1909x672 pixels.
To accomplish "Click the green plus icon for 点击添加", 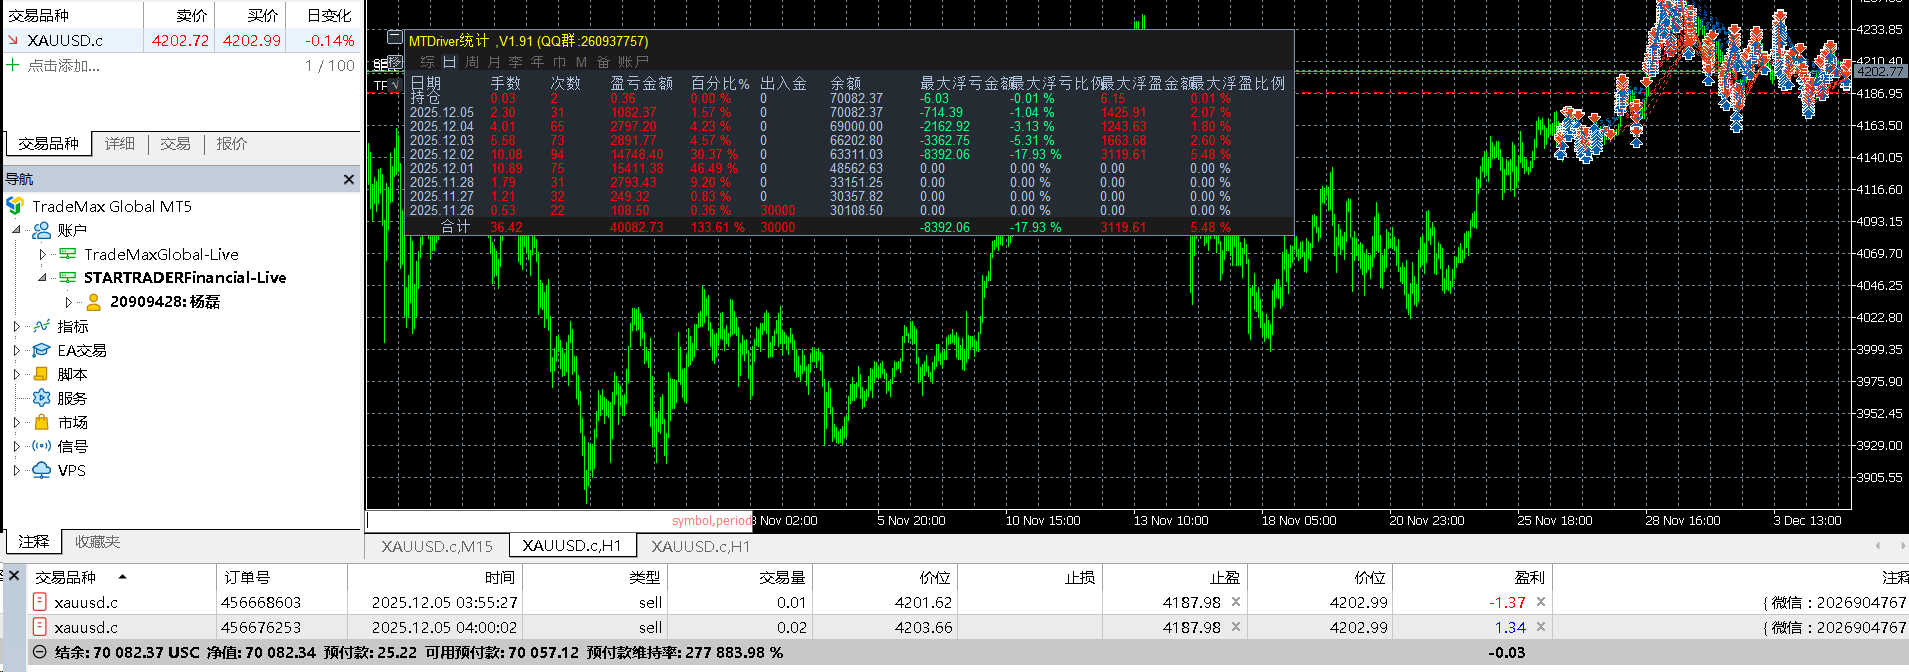I will [13, 65].
